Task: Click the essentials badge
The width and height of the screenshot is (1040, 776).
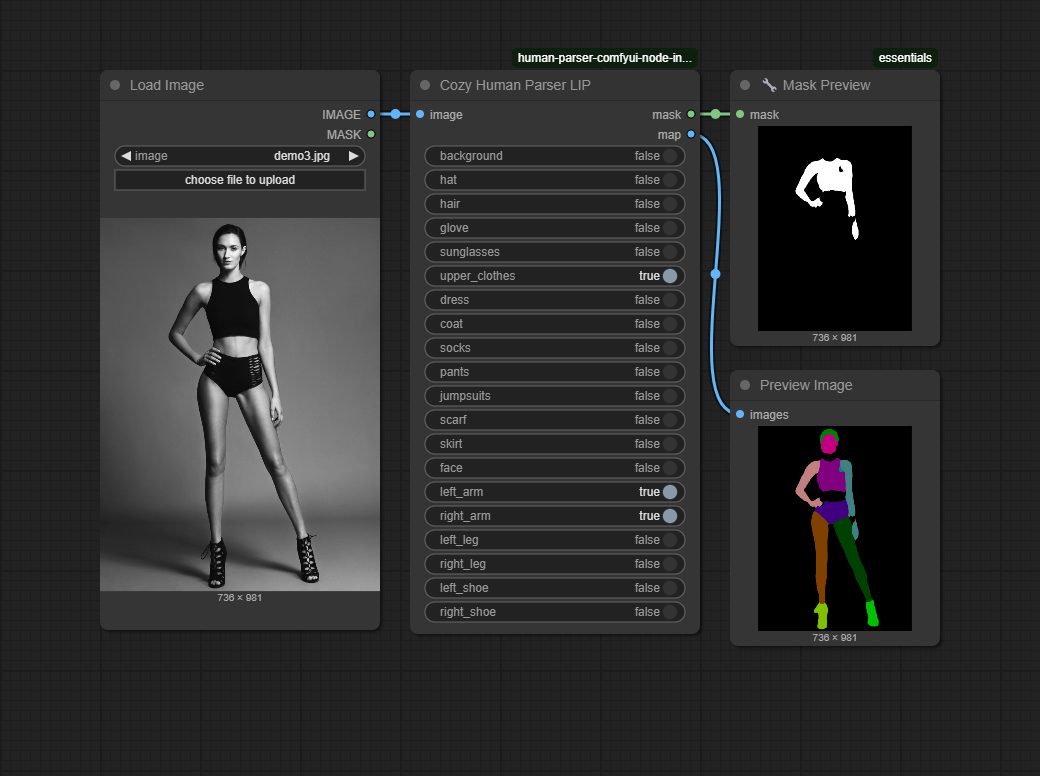Action: coord(906,58)
